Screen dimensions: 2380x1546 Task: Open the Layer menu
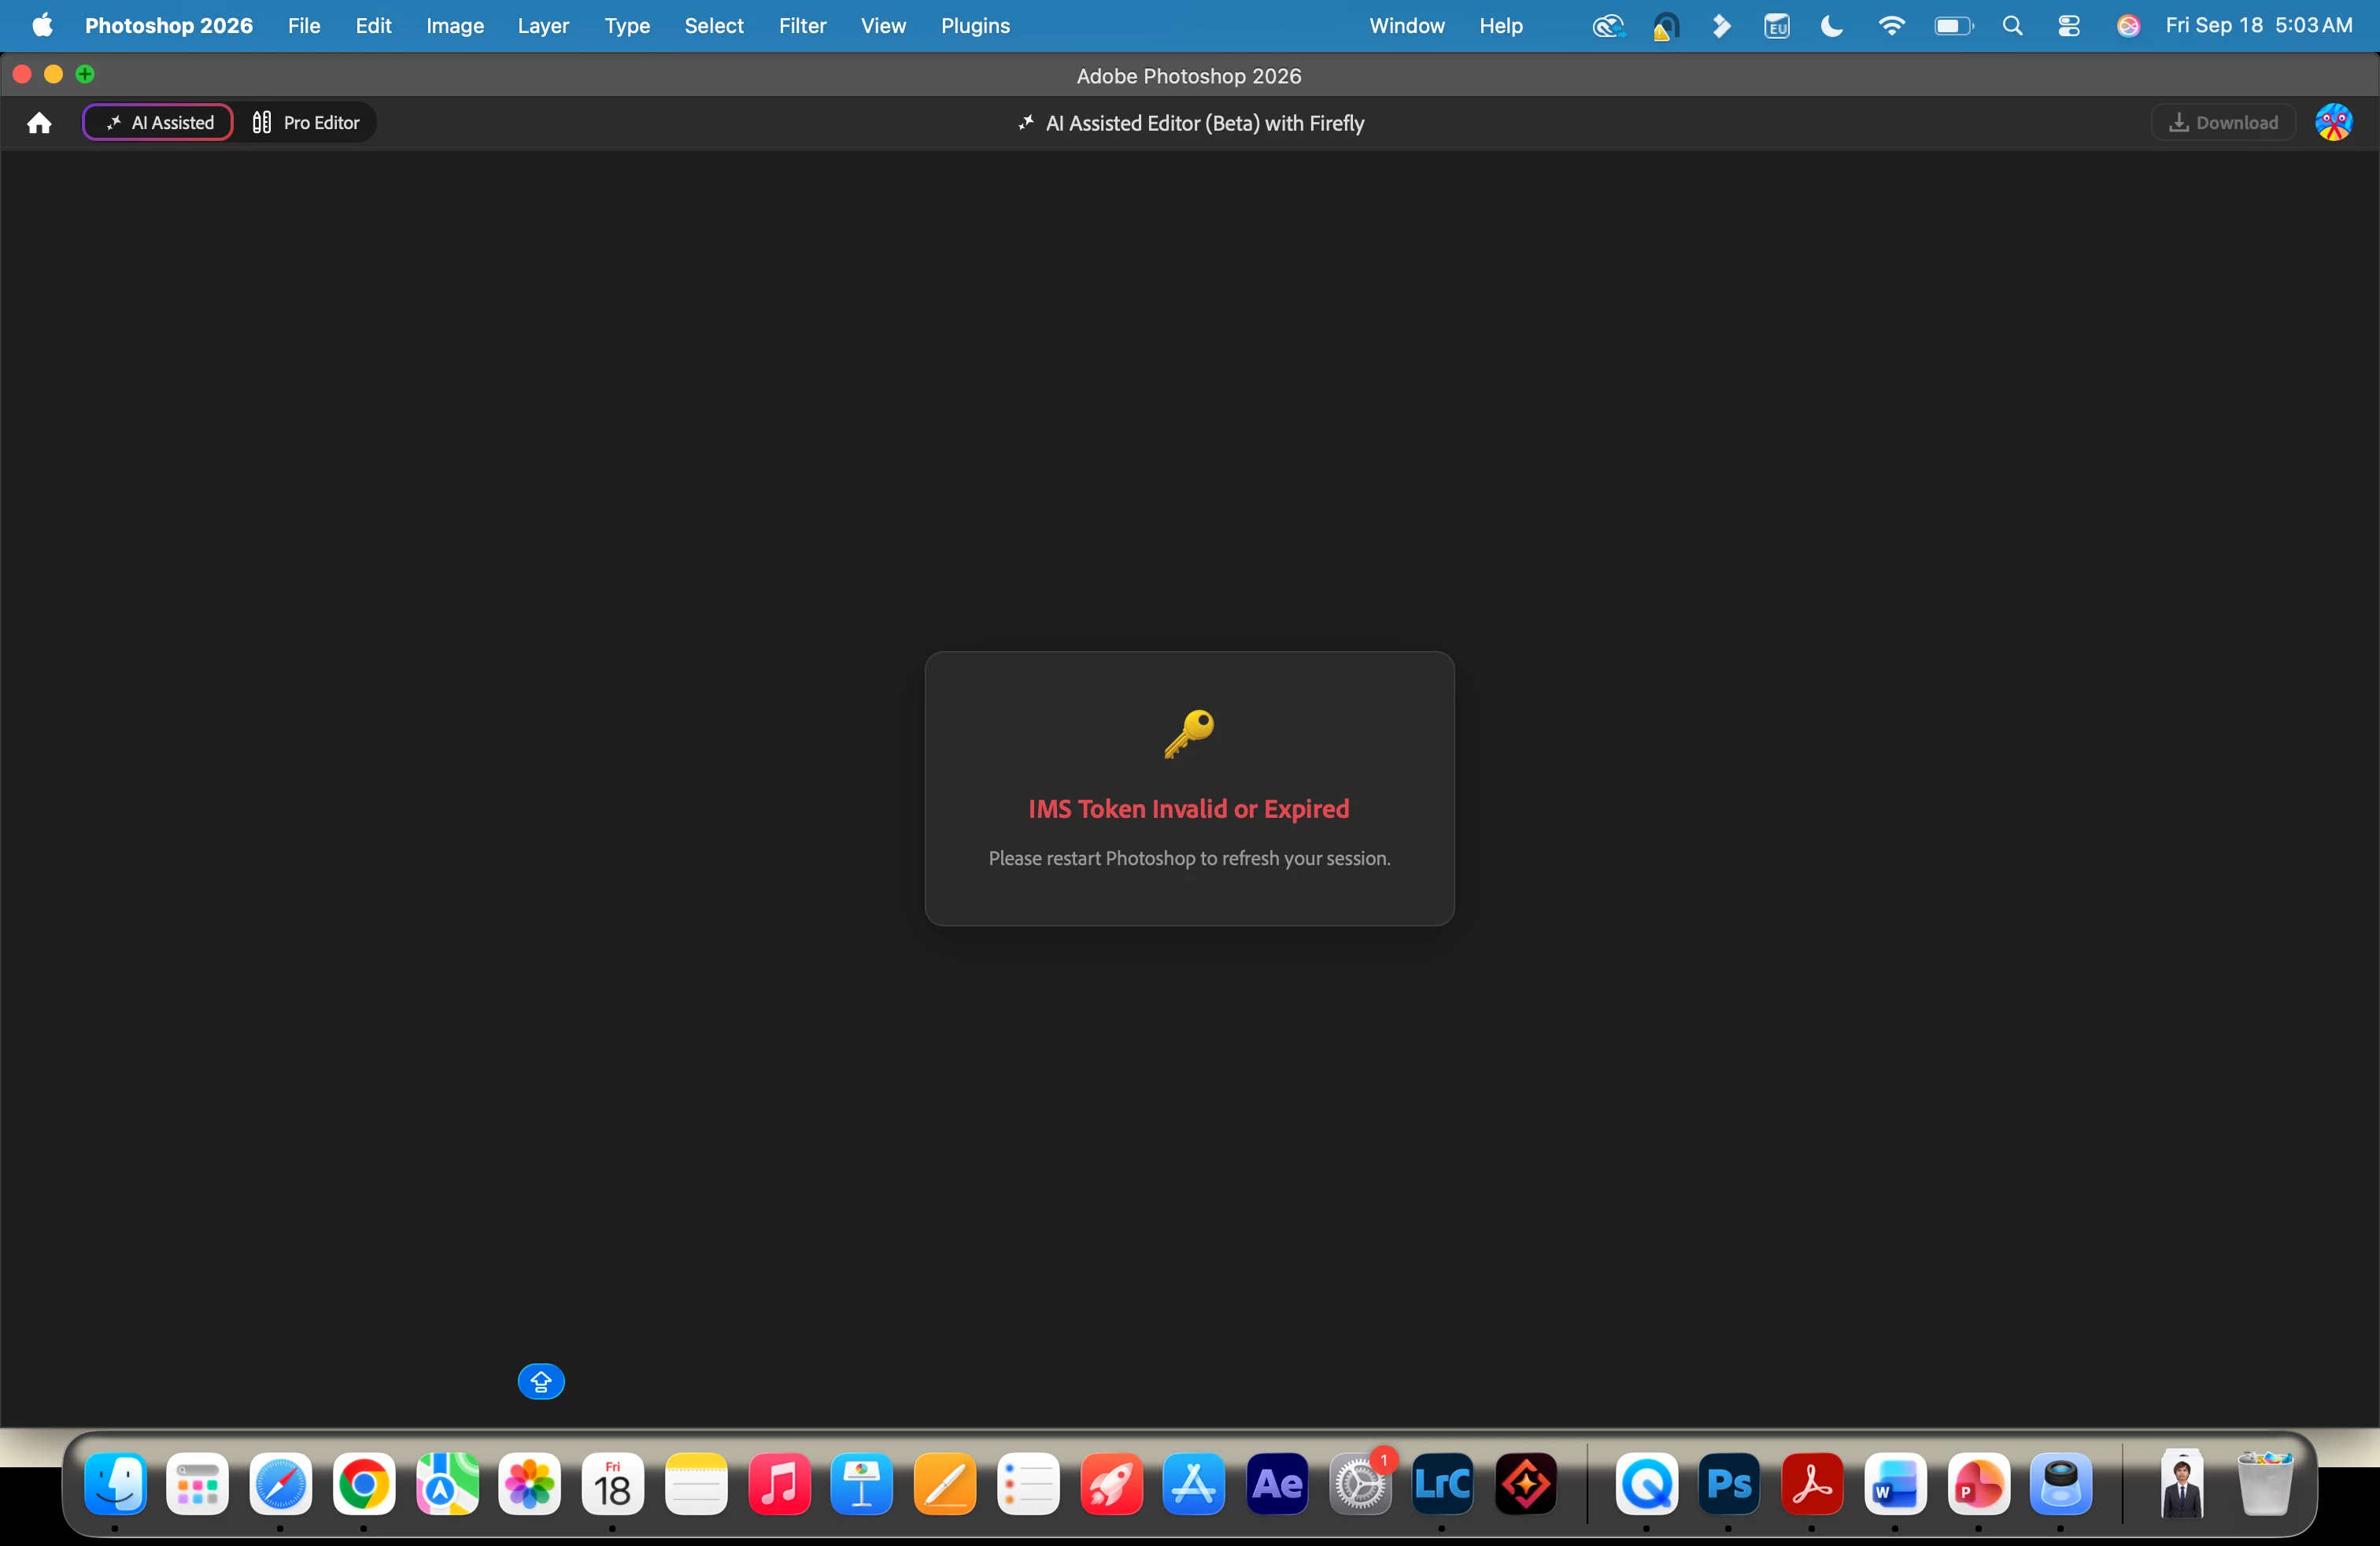[543, 25]
